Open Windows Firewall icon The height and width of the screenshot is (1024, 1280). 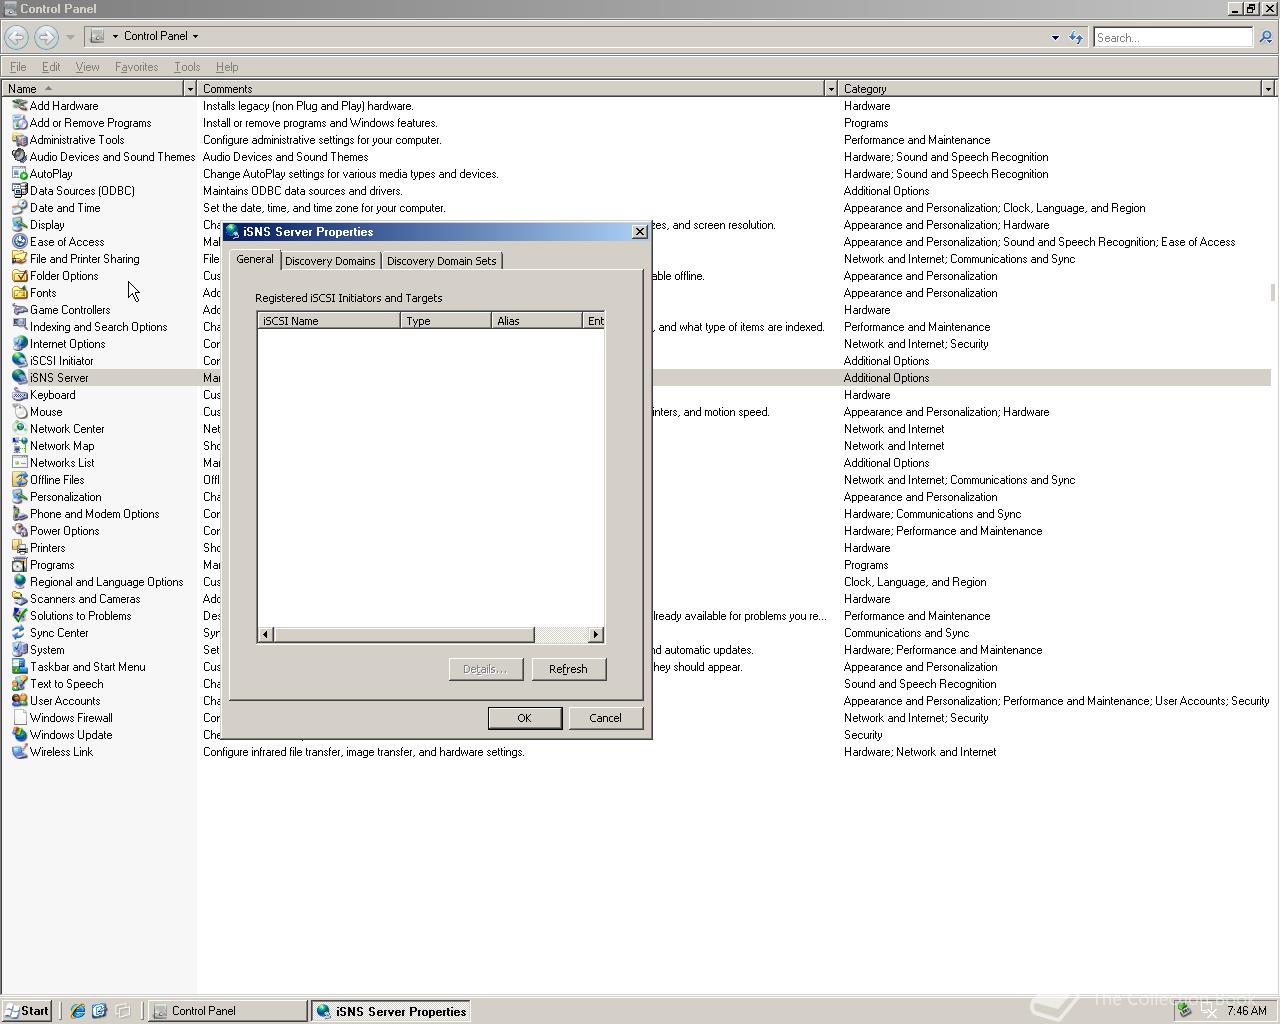(x=19, y=718)
